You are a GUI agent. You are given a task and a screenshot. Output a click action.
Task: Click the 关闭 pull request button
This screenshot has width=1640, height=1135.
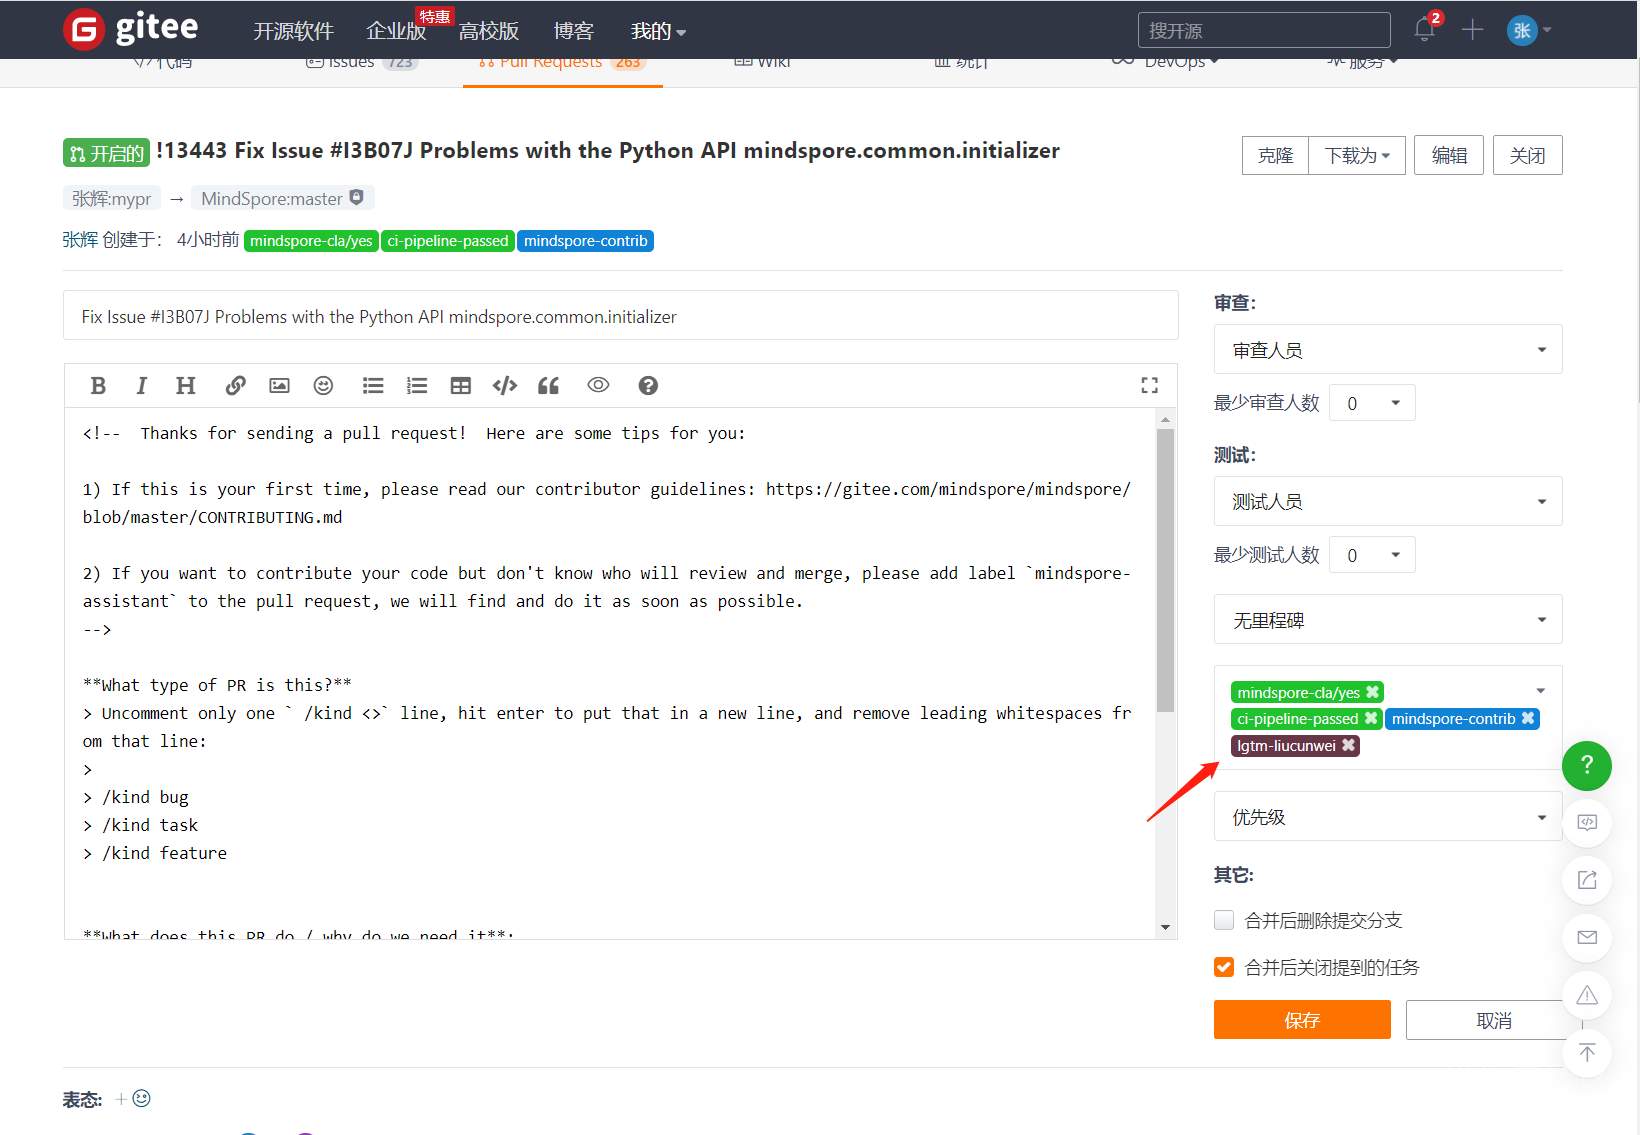(x=1527, y=155)
